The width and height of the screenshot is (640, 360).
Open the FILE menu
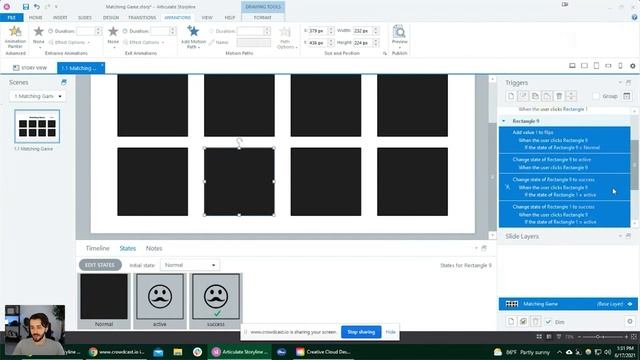[11, 18]
